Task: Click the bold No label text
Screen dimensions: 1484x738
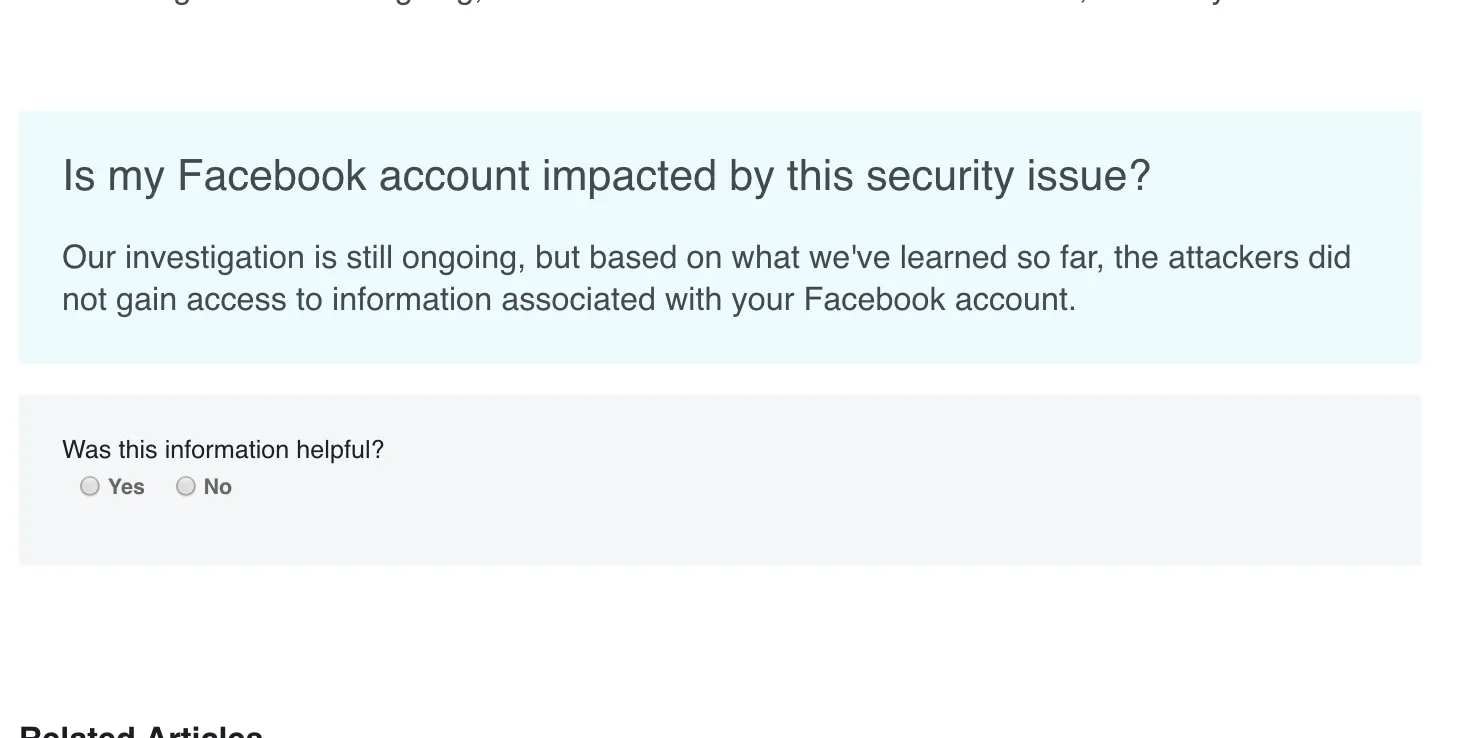Action: pyautogui.click(x=217, y=487)
